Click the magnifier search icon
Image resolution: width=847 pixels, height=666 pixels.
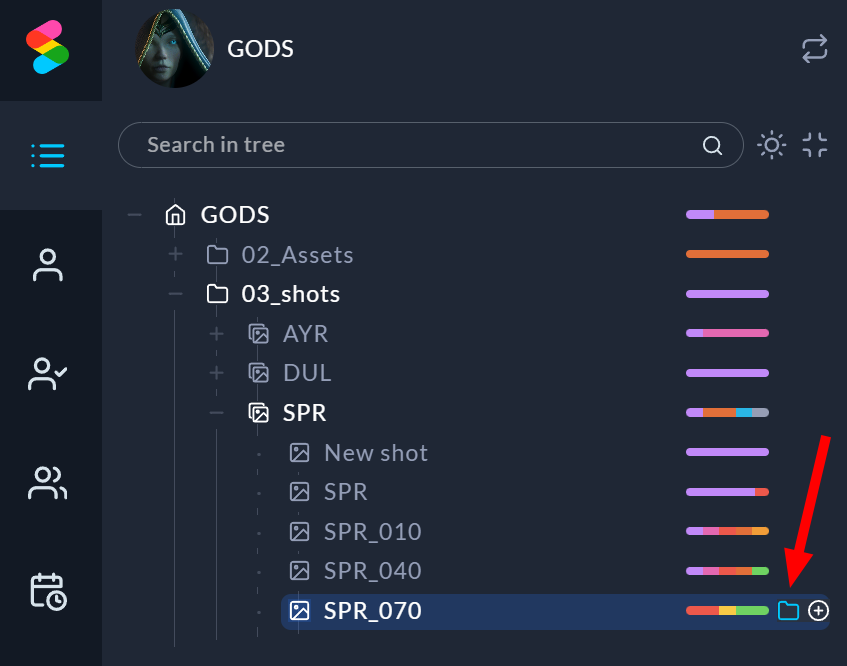713,146
